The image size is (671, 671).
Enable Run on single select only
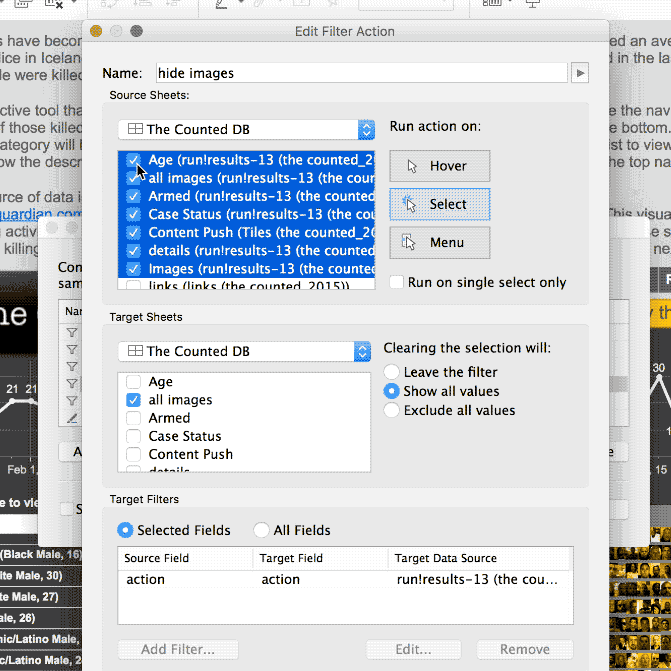[397, 282]
